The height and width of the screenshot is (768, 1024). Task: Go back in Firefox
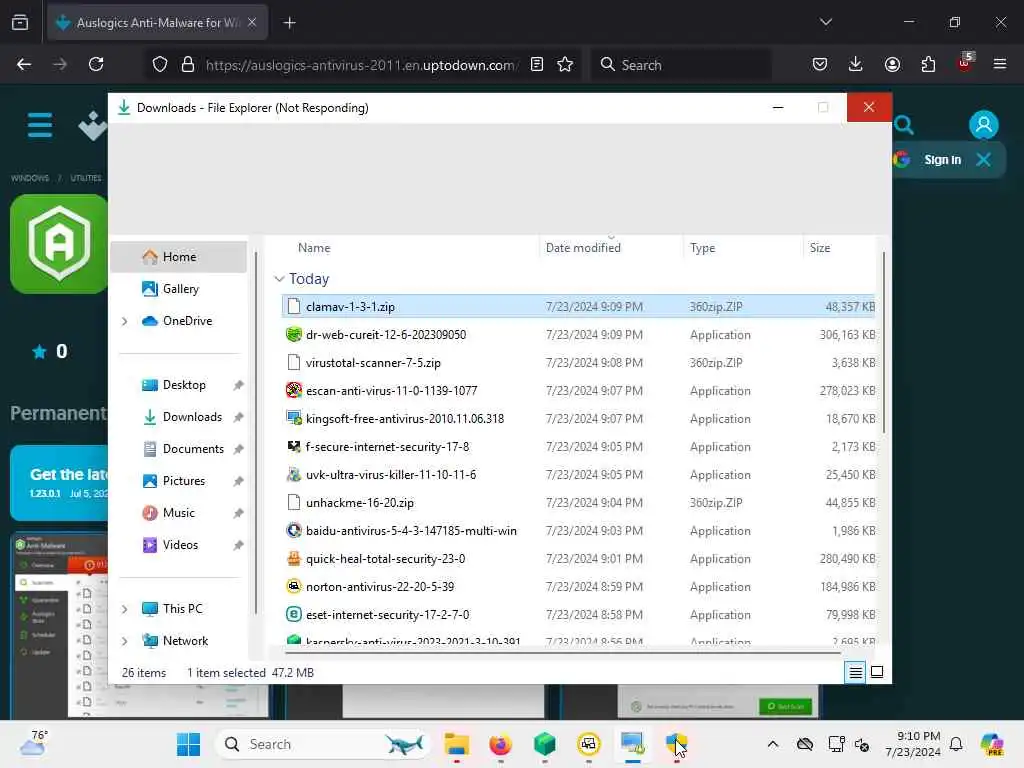(24, 64)
